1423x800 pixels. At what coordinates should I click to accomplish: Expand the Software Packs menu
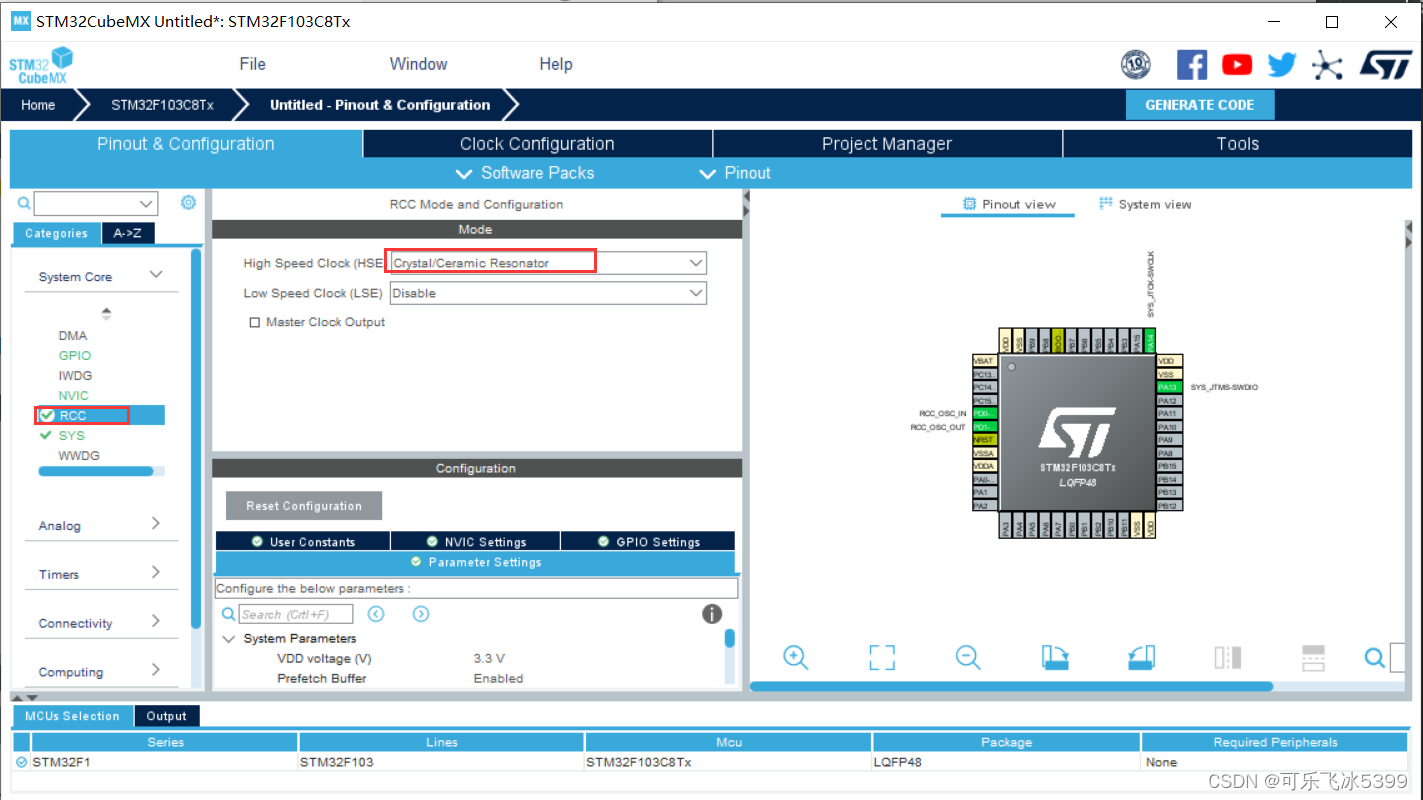click(524, 173)
